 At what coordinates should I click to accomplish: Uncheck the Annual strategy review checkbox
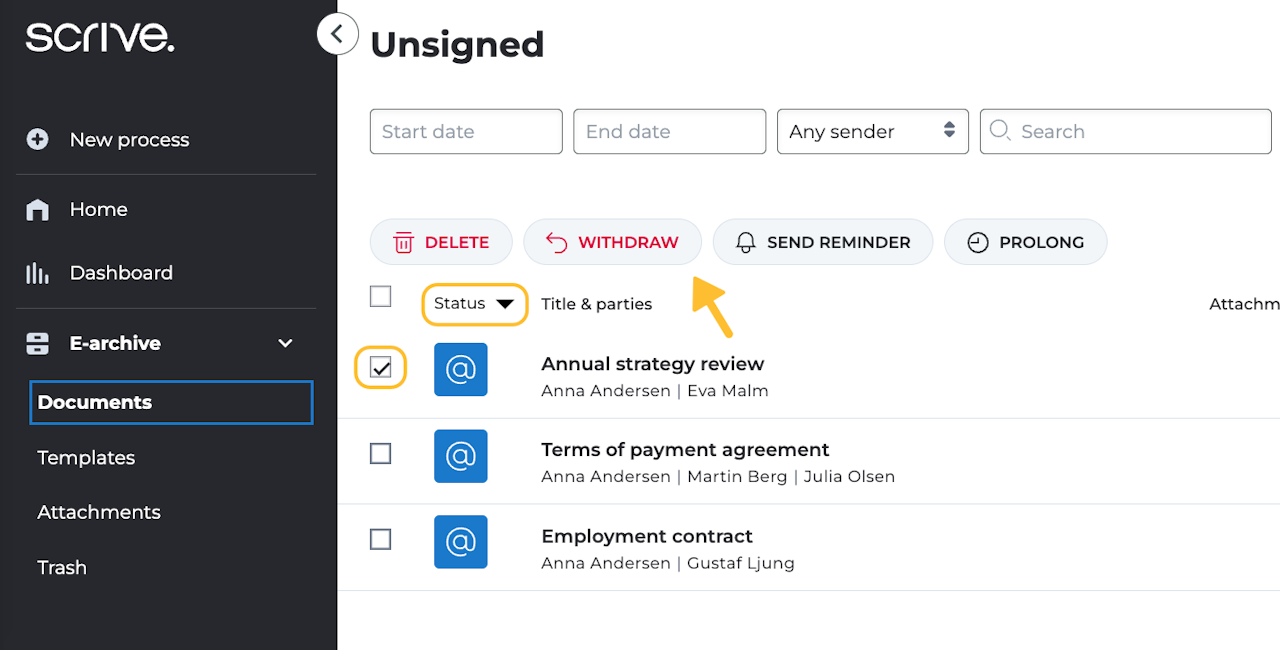(x=381, y=368)
